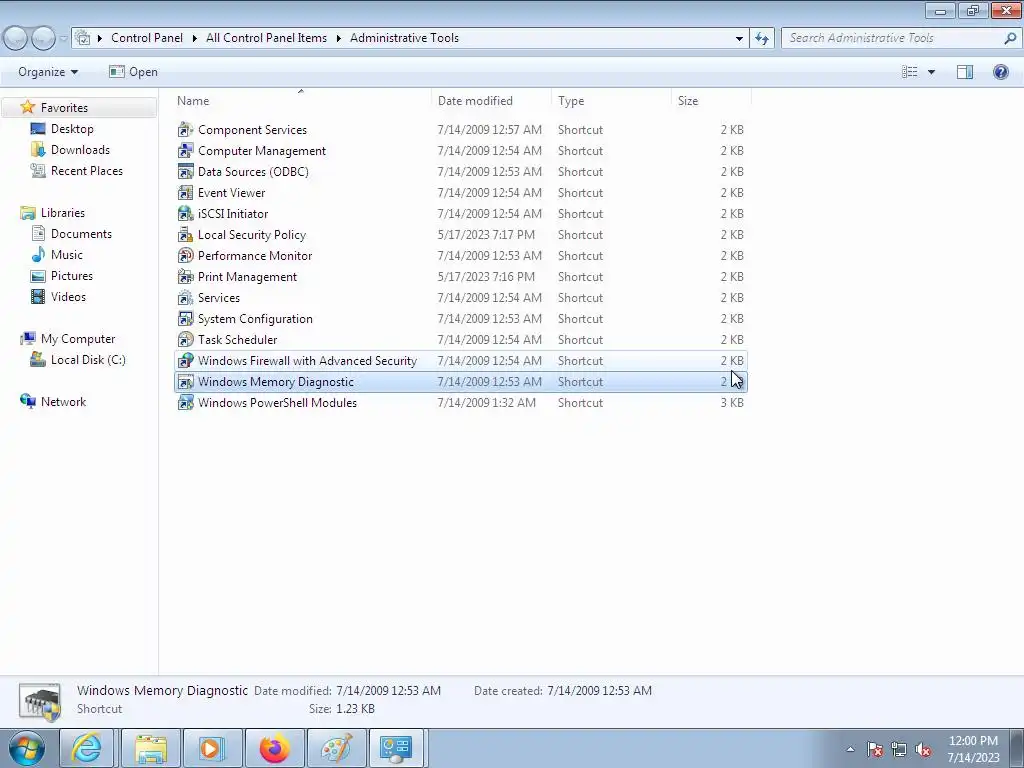Select Local Disk (C:) in navigation pane

coord(88,360)
